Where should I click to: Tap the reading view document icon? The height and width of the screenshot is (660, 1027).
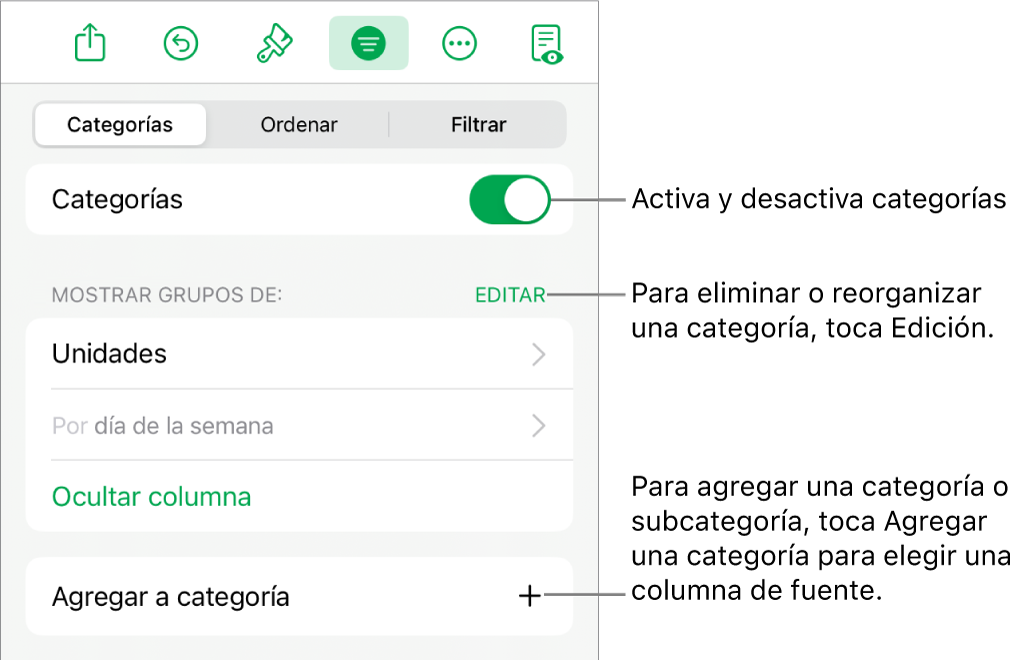548,45
